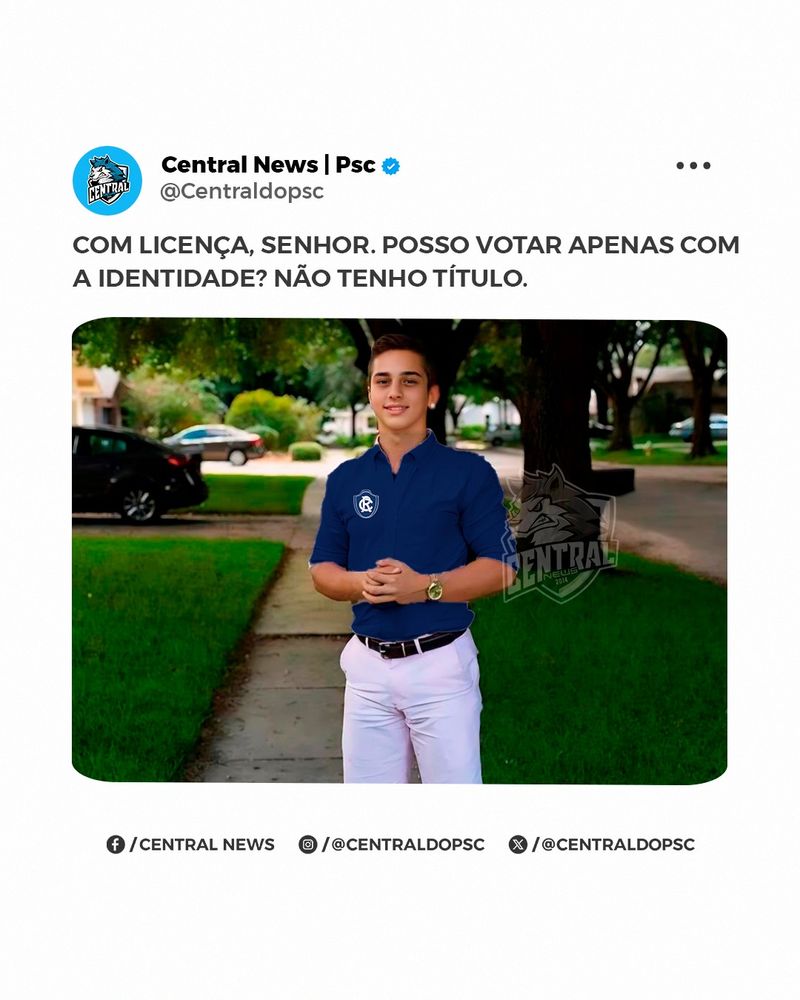Click the gold wristwatch in the photo
The image size is (800, 1000).
point(434,587)
